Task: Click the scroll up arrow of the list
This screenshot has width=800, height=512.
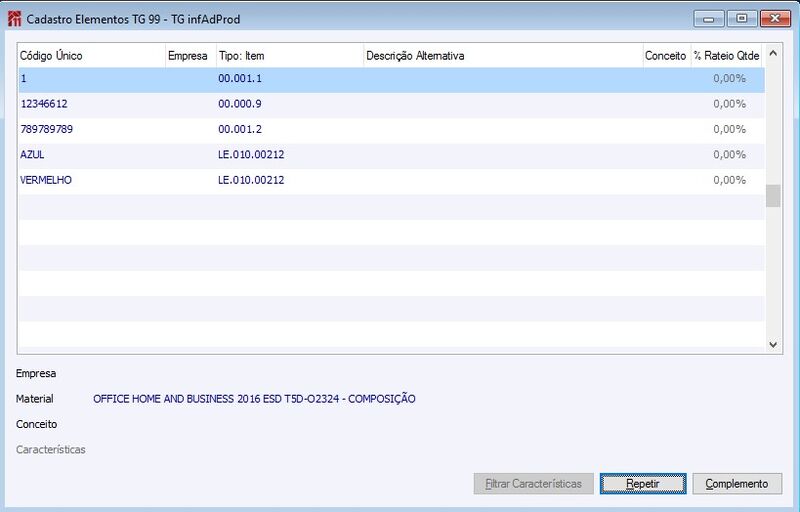Action: coord(773,54)
